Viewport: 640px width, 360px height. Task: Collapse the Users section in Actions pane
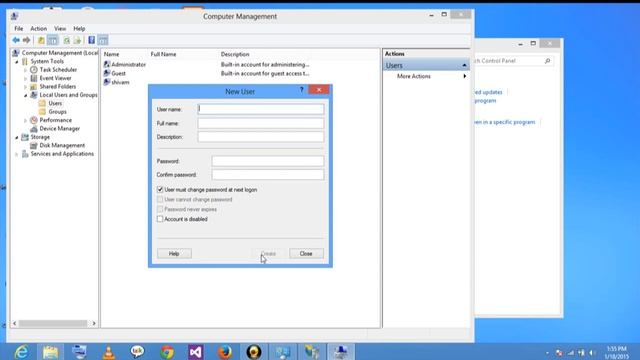tap(464, 65)
